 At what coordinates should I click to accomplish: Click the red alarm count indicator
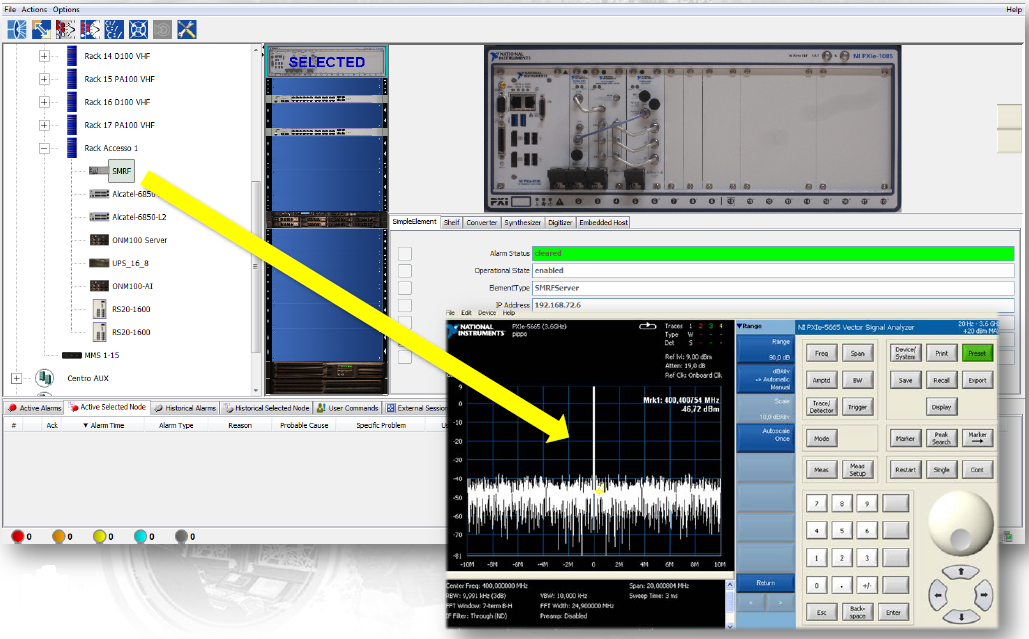18,537
